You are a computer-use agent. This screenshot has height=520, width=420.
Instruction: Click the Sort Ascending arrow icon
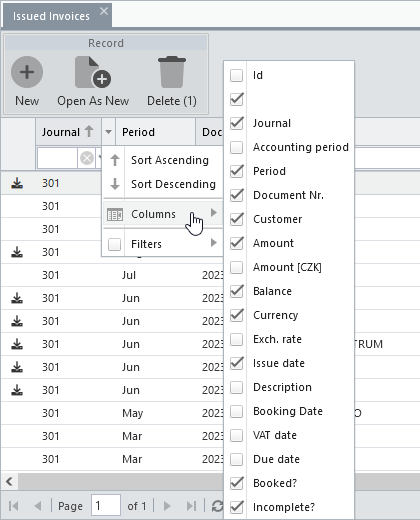point(115,160)
